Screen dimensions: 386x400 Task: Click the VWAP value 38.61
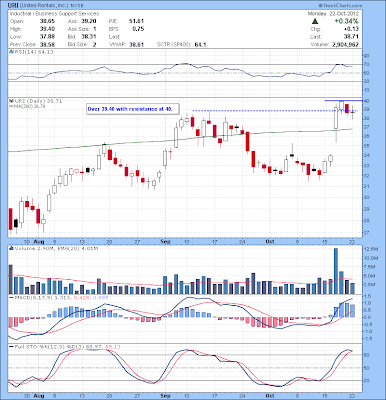pos(137,44)
